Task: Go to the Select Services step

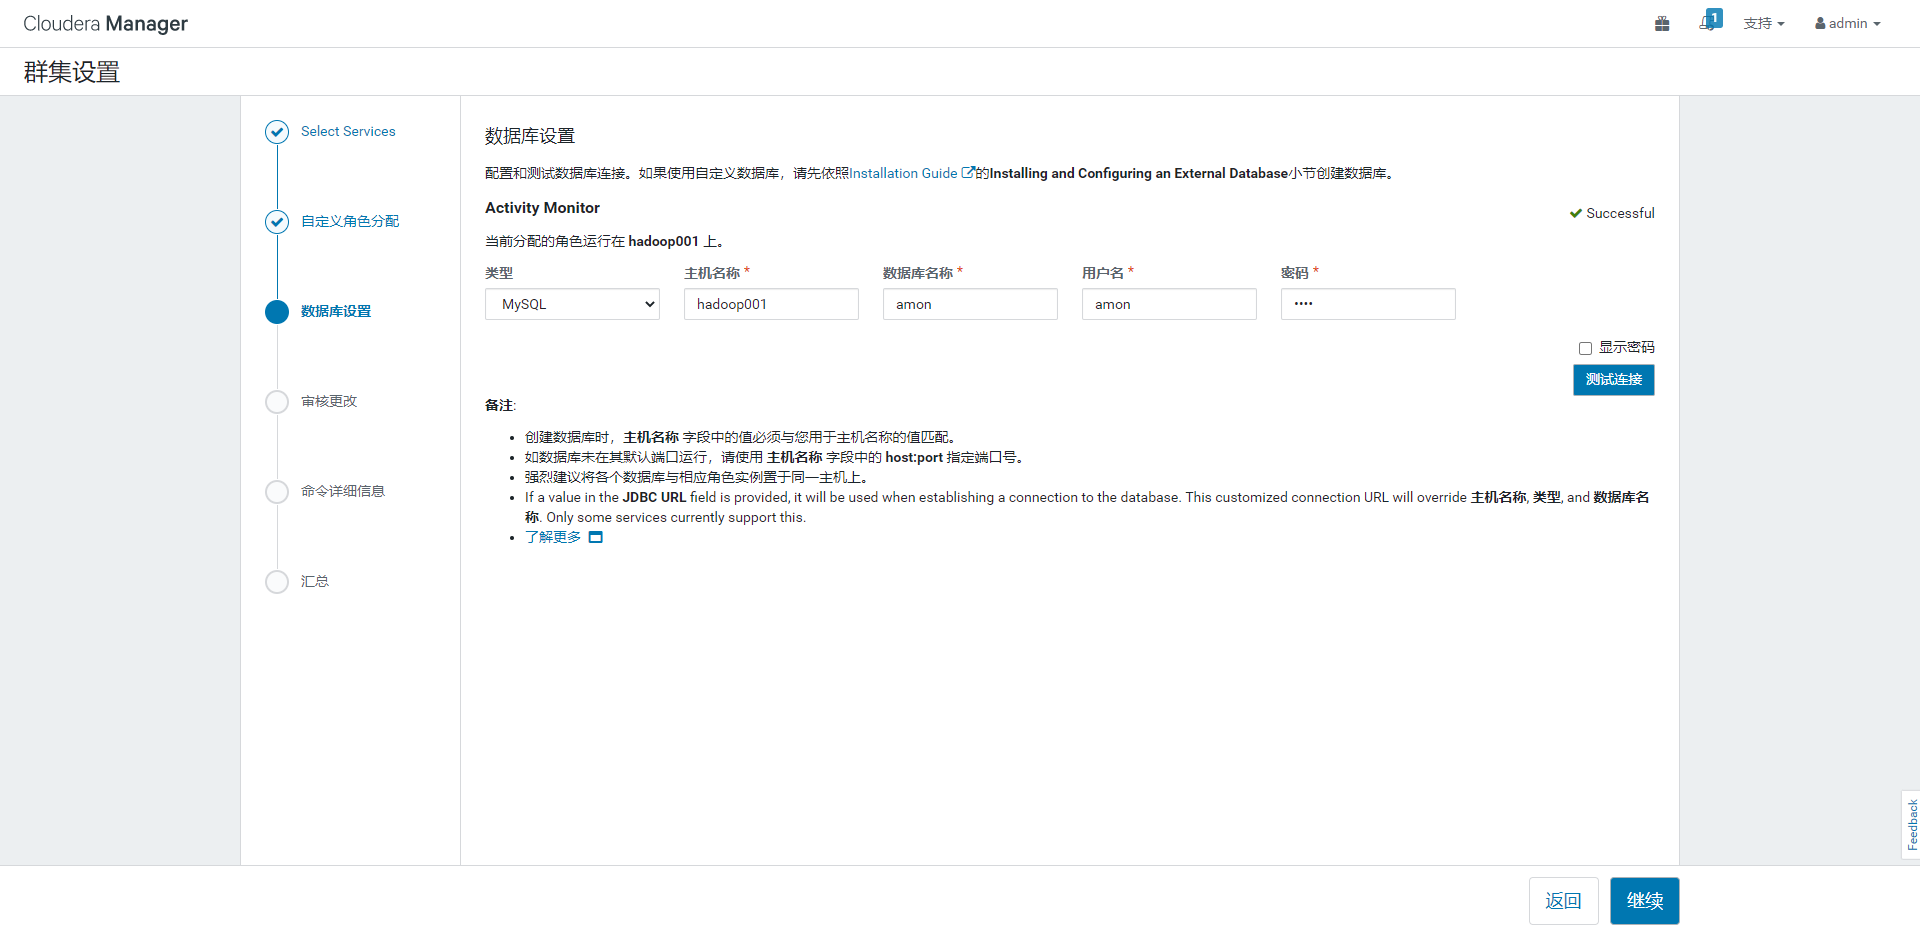Action: coord(348,132)
